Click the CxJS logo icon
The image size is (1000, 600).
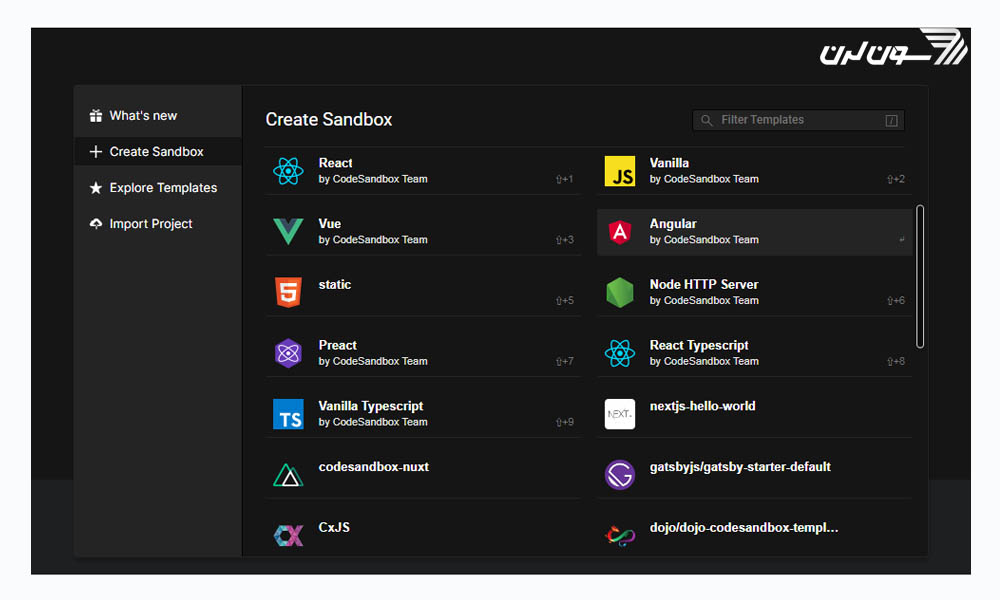(x=288, y=535)
